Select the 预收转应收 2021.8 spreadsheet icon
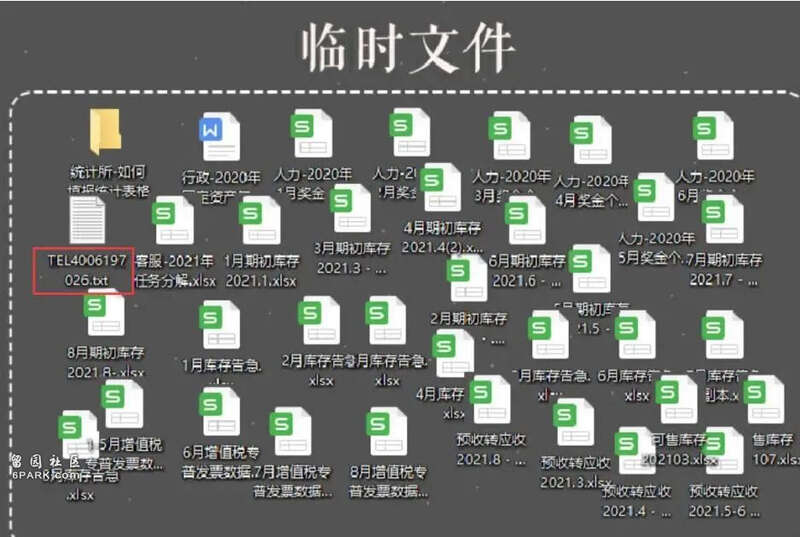 [490, 400]
